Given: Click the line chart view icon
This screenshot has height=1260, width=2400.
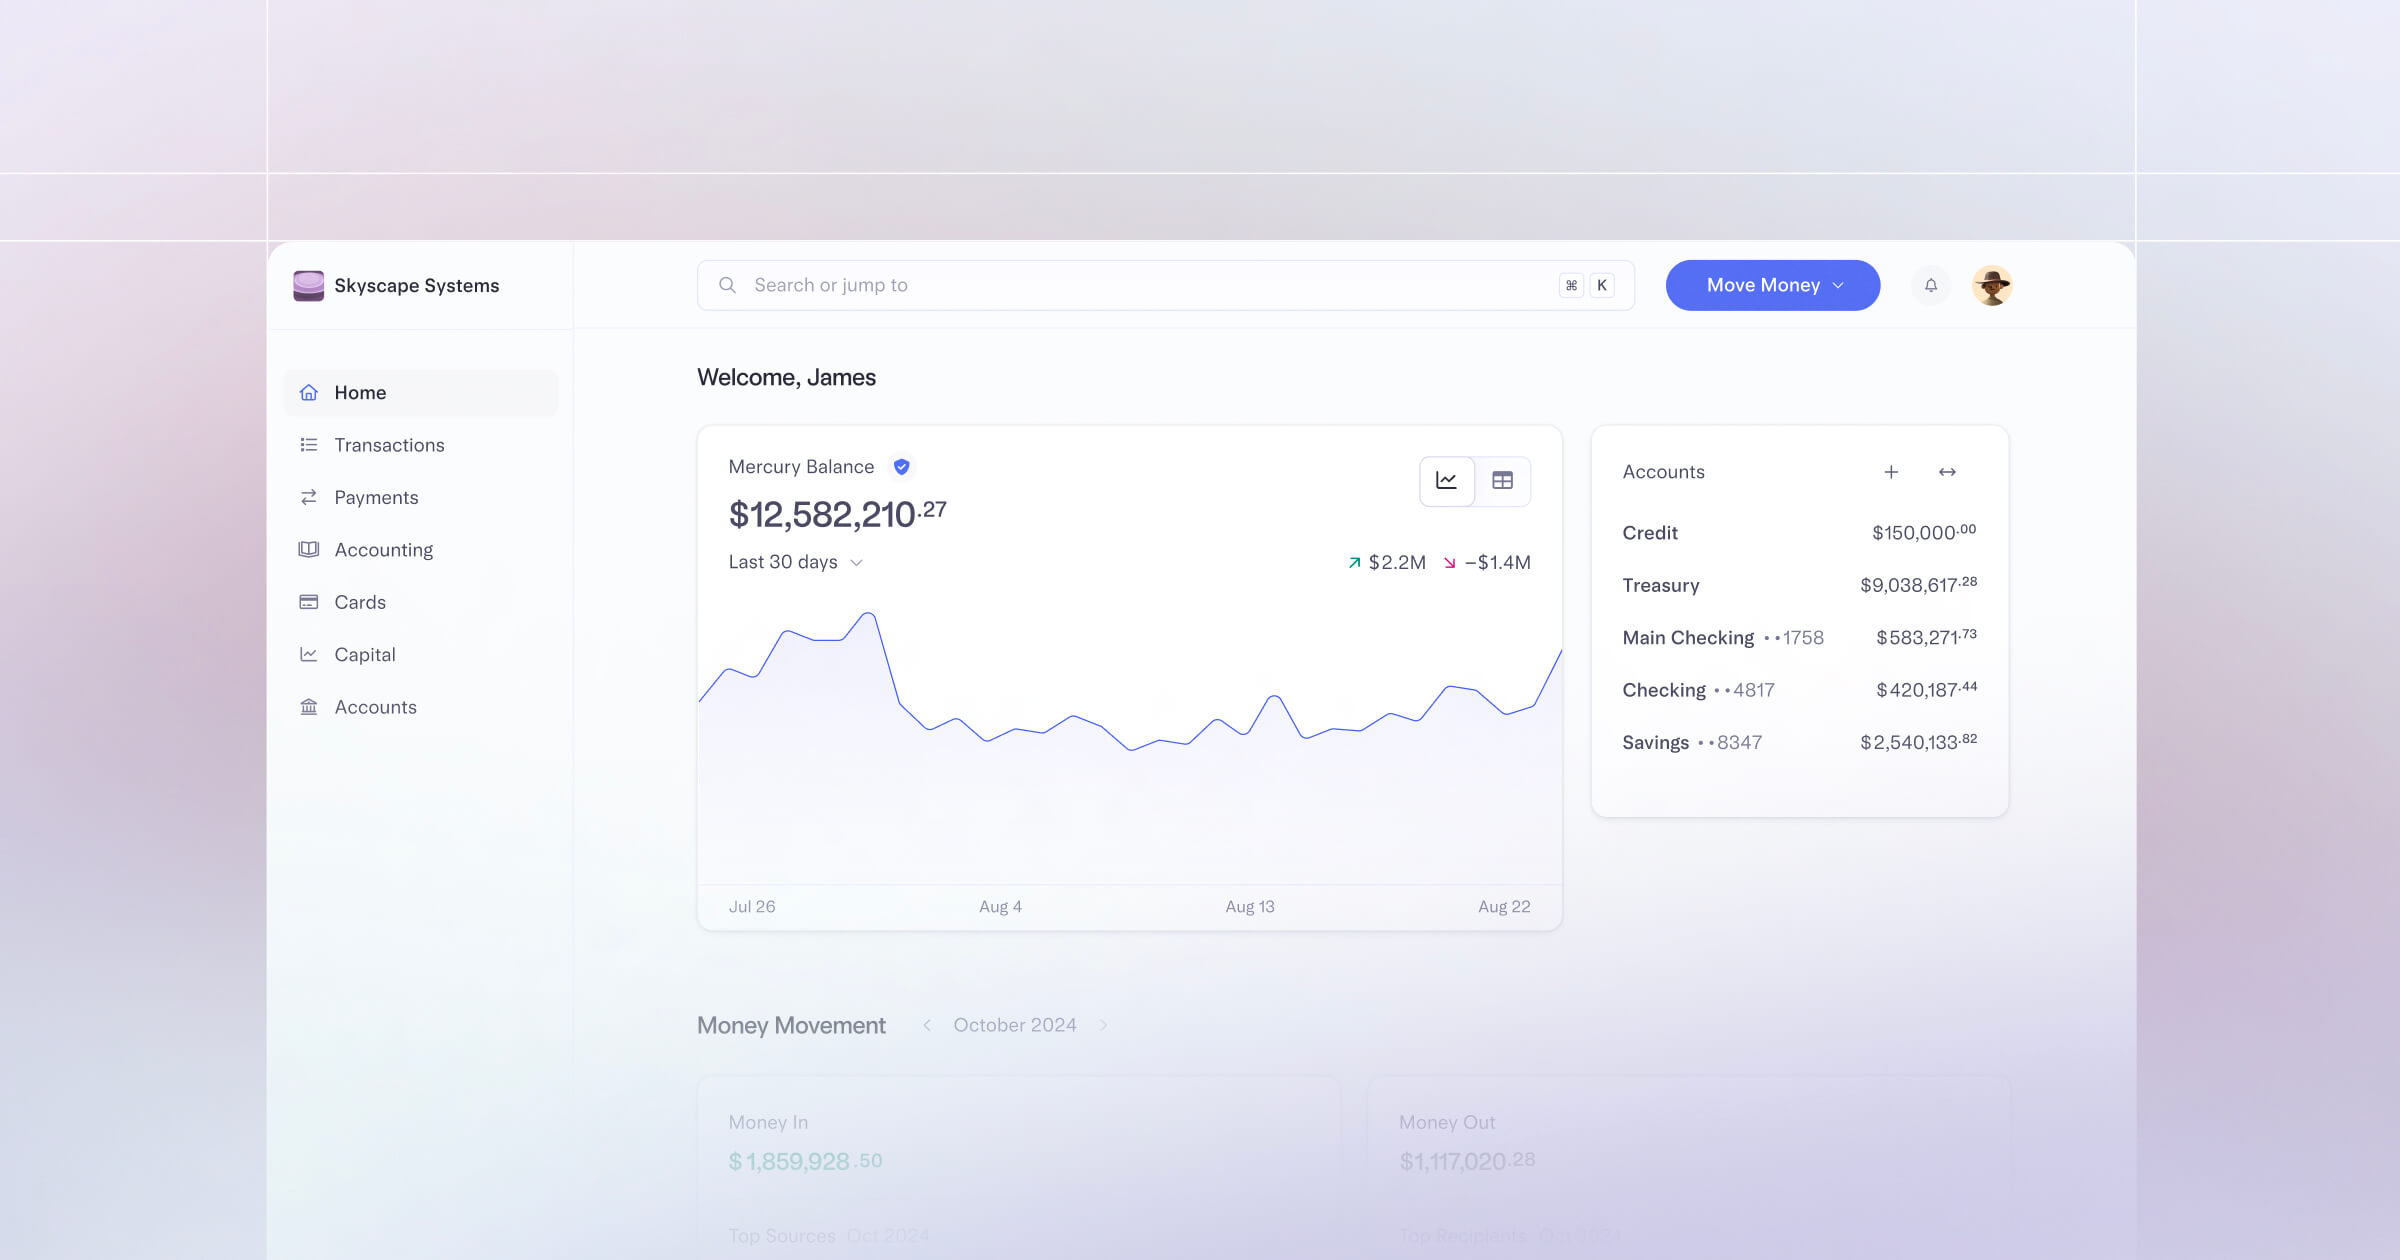Looking at the screenshot, I should pos(1448,479).
